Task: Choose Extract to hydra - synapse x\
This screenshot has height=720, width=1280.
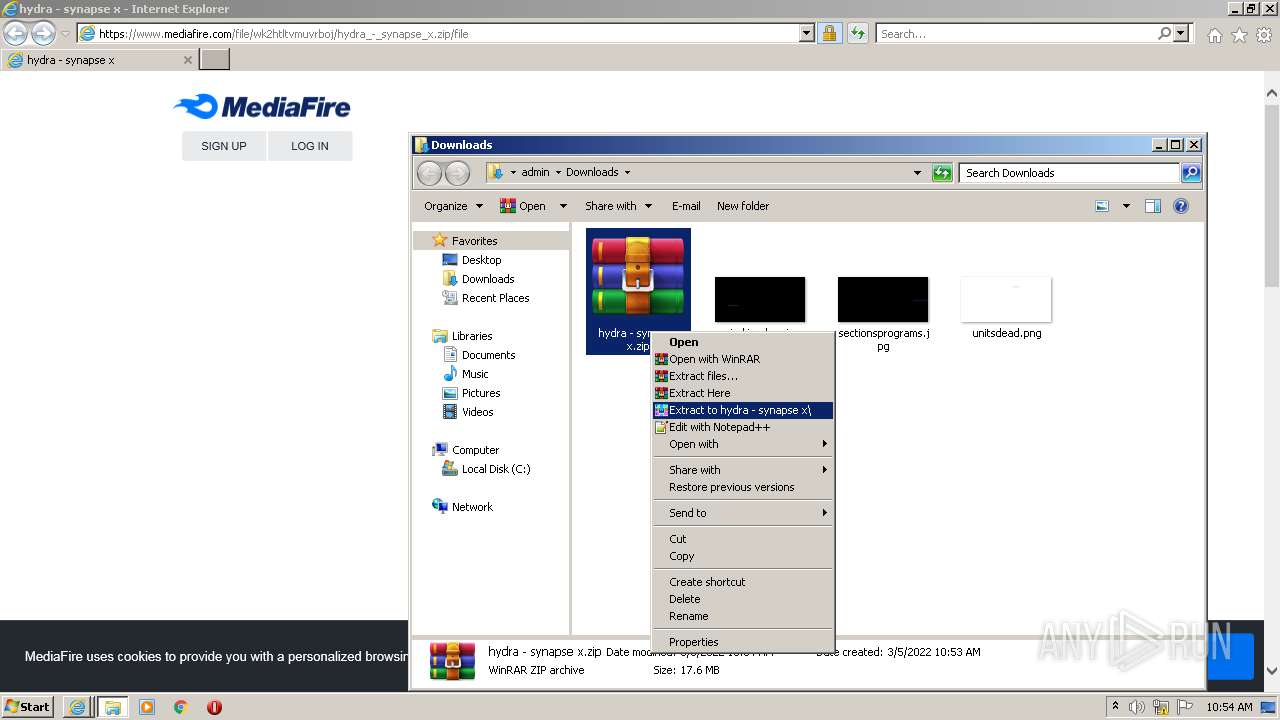Action: (742, 410)
